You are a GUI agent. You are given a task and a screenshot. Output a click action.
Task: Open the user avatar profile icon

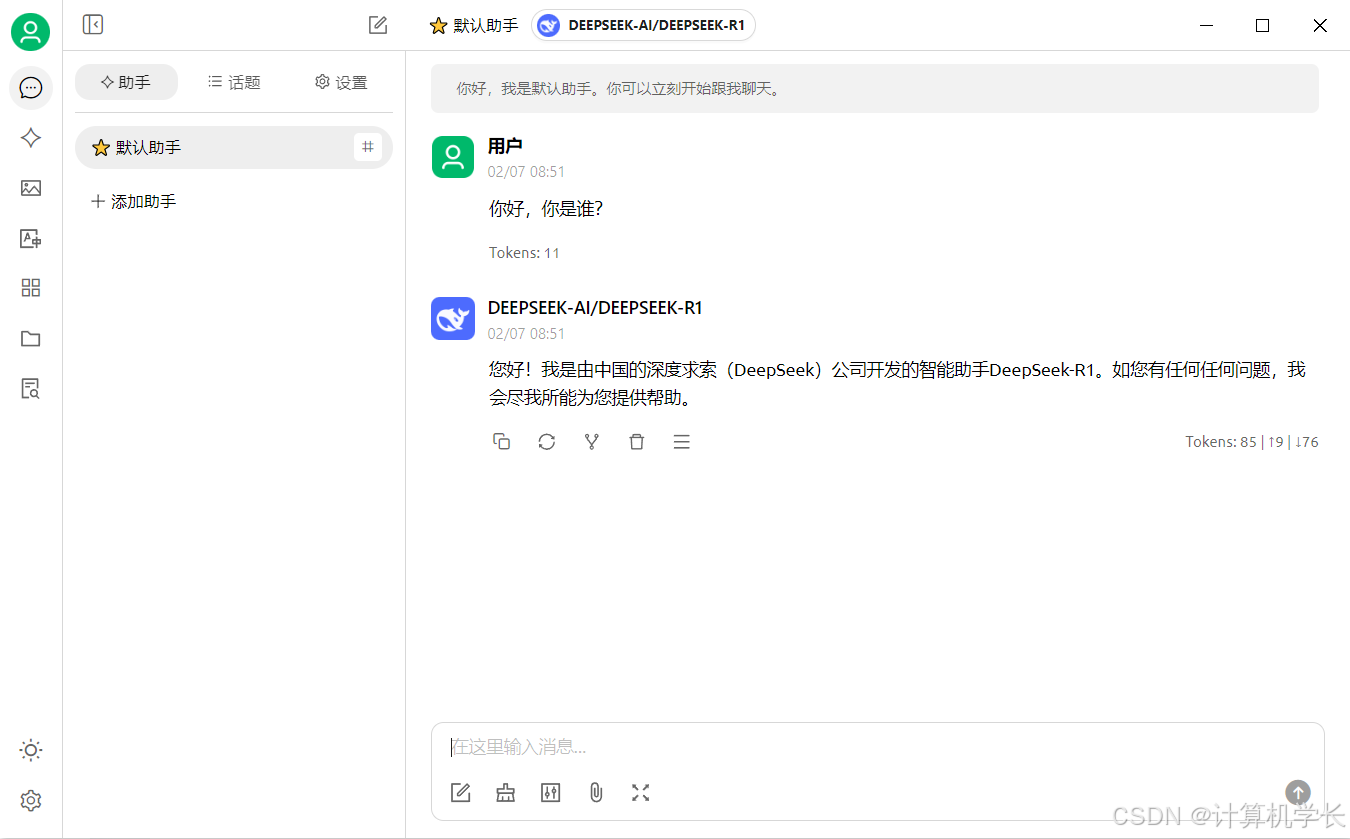[x=31, y=33]
